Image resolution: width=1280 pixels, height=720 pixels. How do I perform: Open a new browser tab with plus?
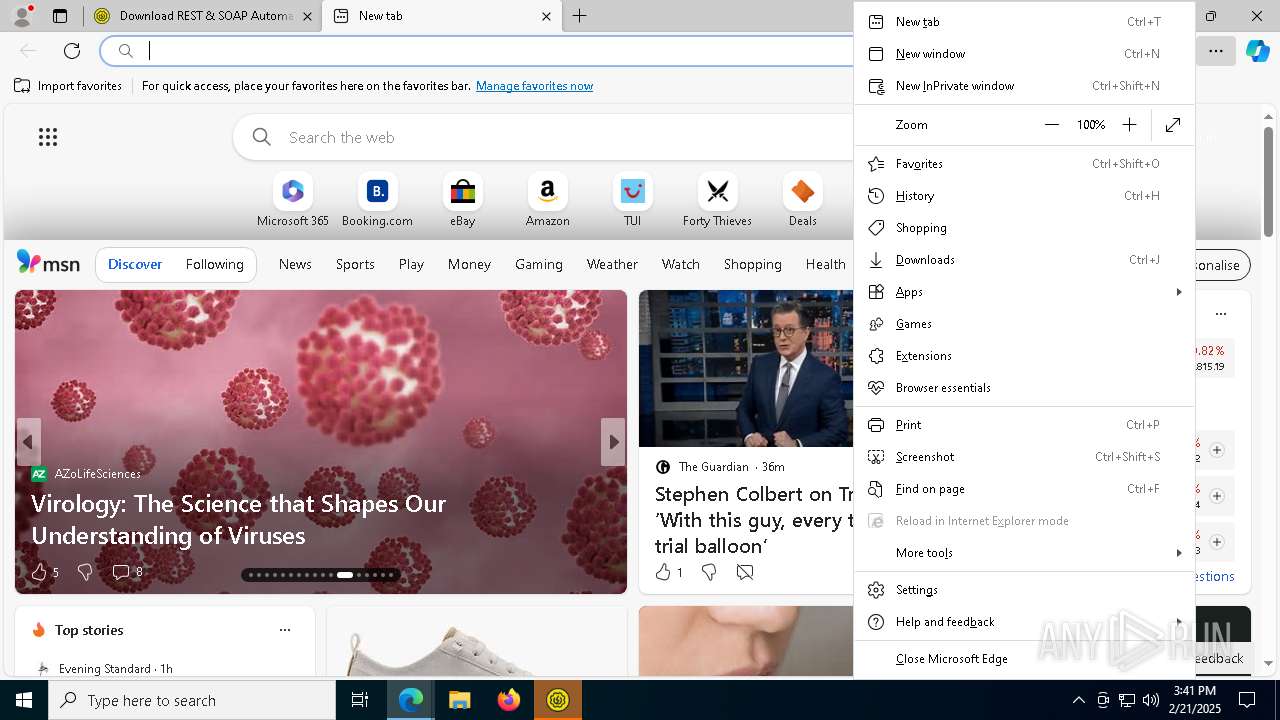coord(579,16)
